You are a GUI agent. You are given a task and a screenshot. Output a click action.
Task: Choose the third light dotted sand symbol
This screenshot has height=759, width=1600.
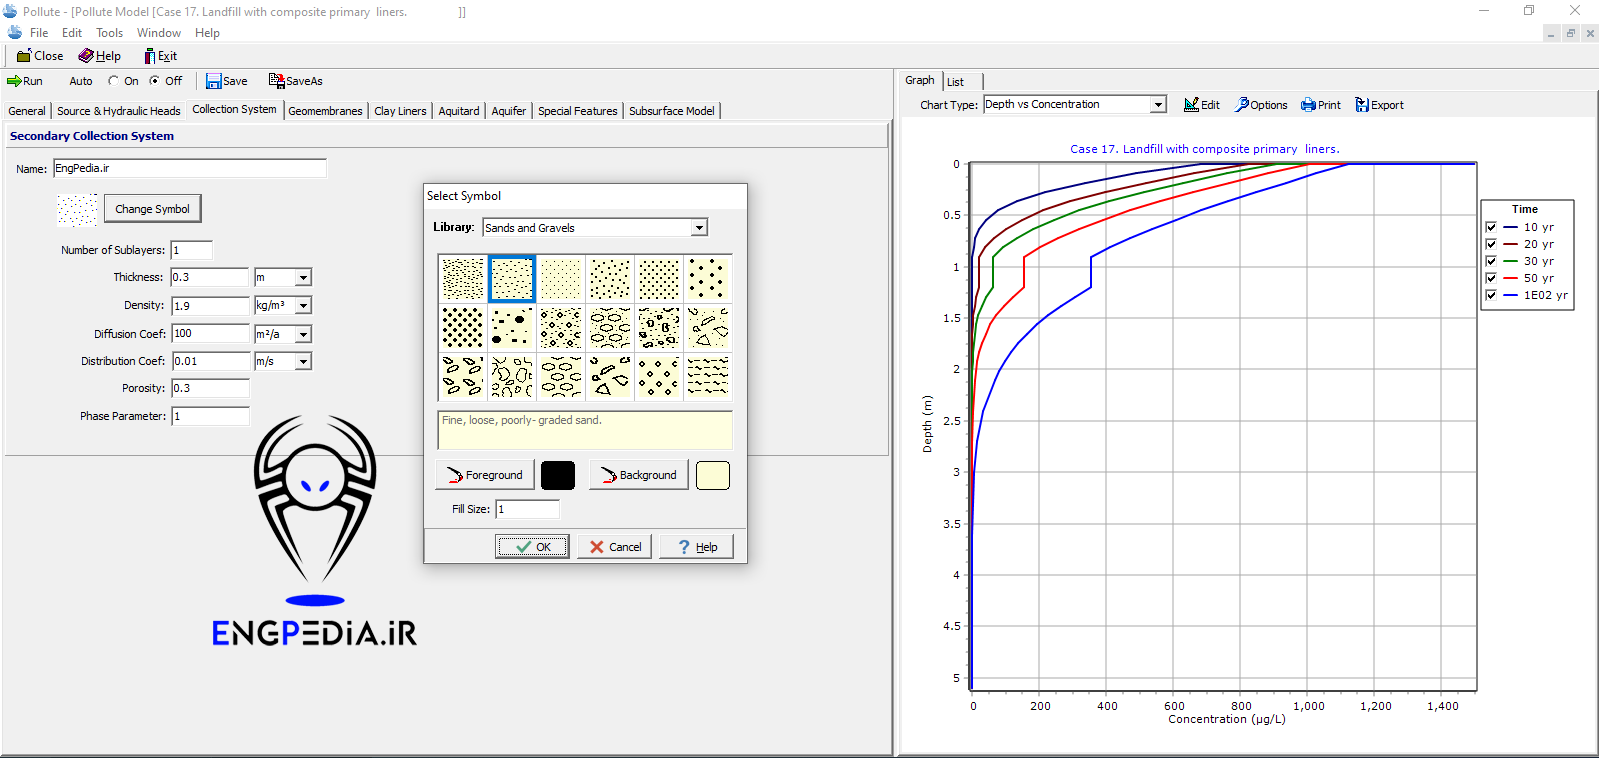[x=561, y=279]
